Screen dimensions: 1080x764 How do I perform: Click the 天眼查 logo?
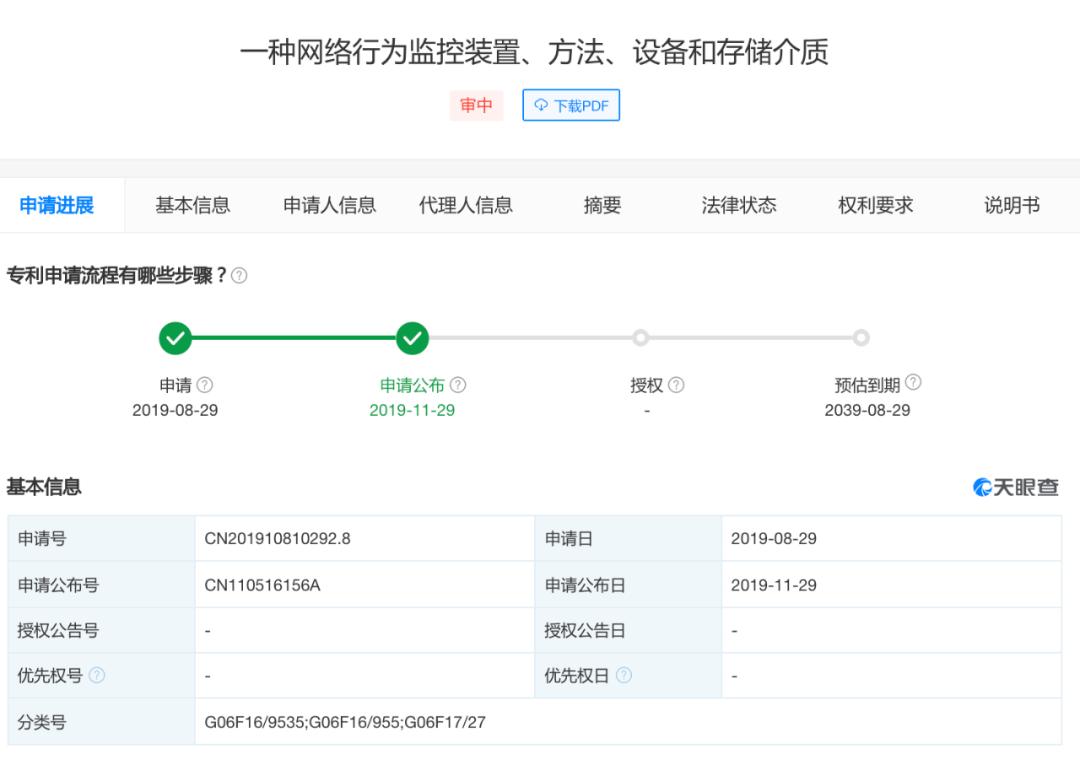(x=1015, y=487)
